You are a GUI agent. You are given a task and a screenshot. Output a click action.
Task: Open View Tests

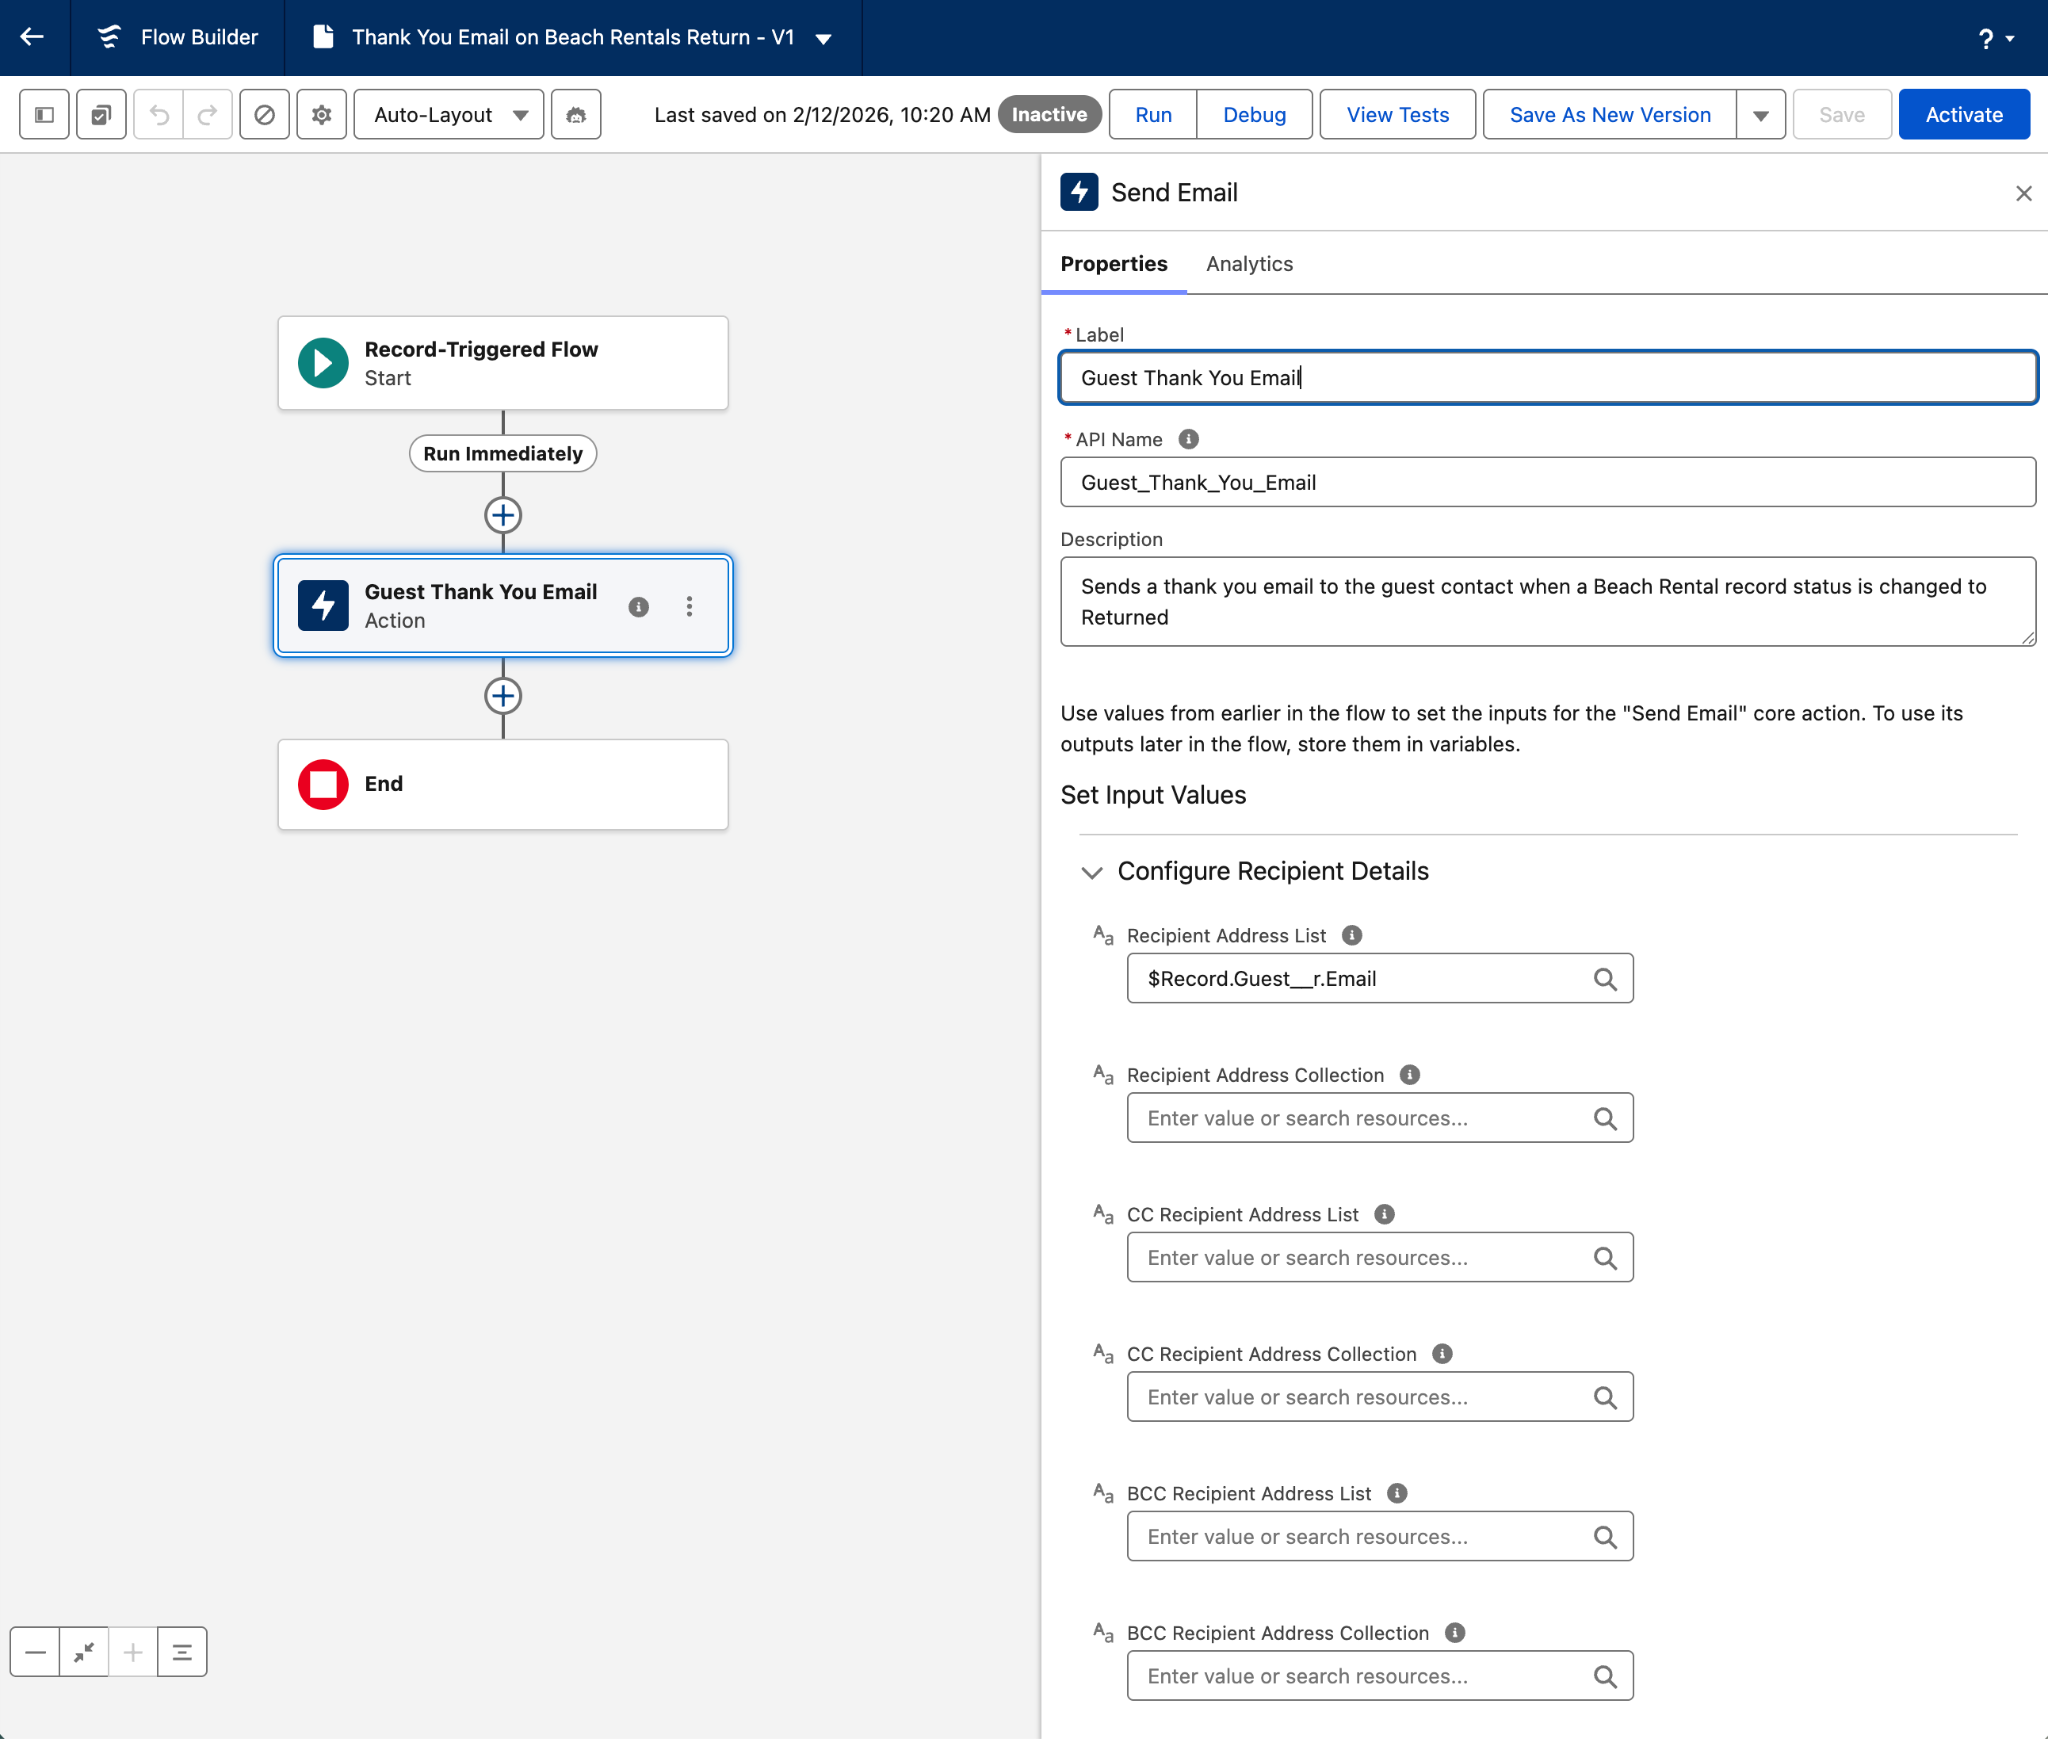pyautogui.click(x=1397, y=115)
